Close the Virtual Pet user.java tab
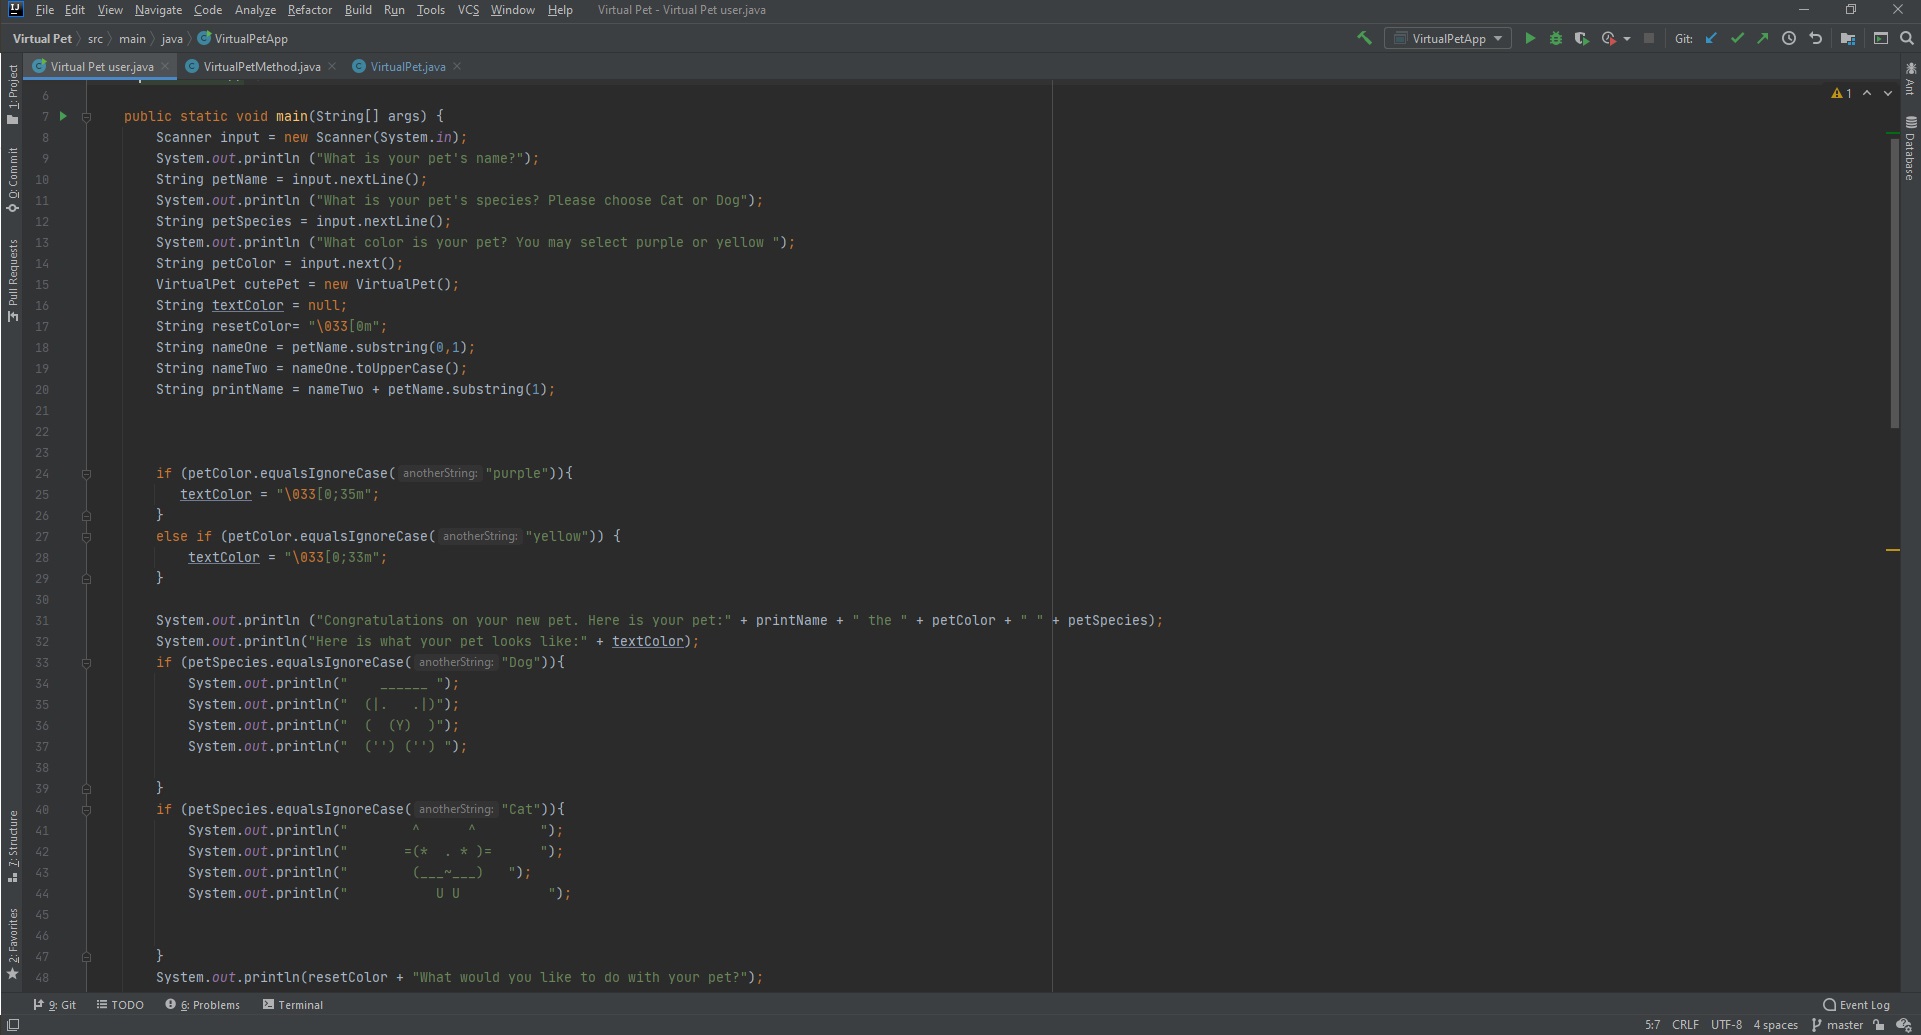 (x=166, y=66)
